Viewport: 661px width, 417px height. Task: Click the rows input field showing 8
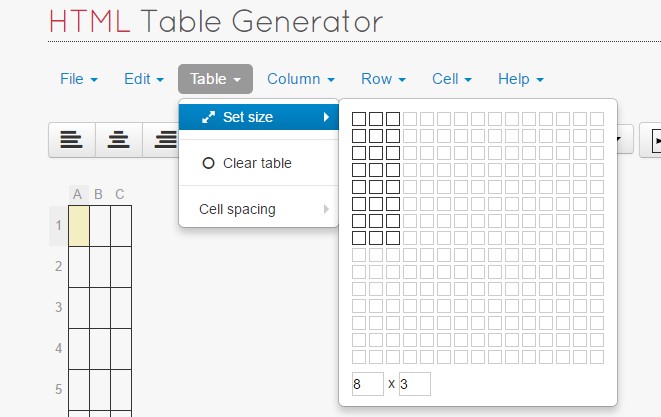point(367,384)
